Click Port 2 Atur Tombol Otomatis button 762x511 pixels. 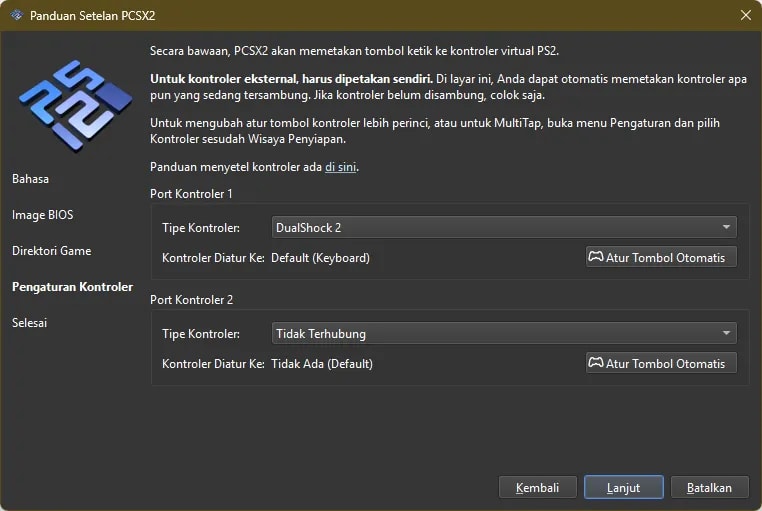pos(661,363)
